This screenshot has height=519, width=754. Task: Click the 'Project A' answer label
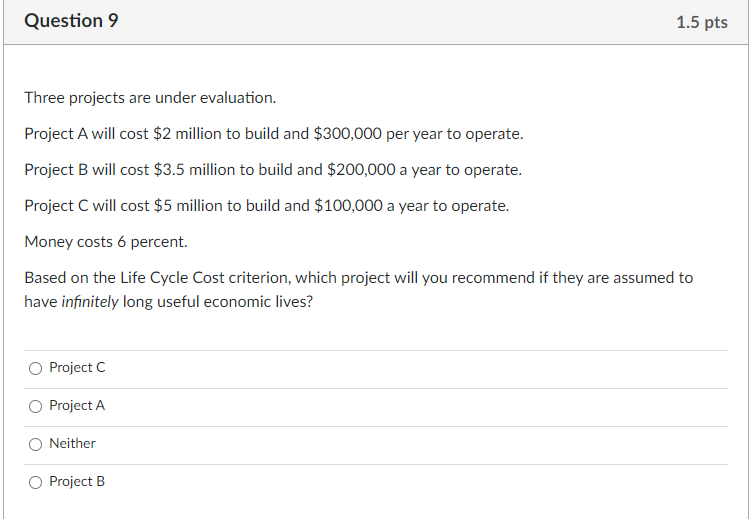77,406
